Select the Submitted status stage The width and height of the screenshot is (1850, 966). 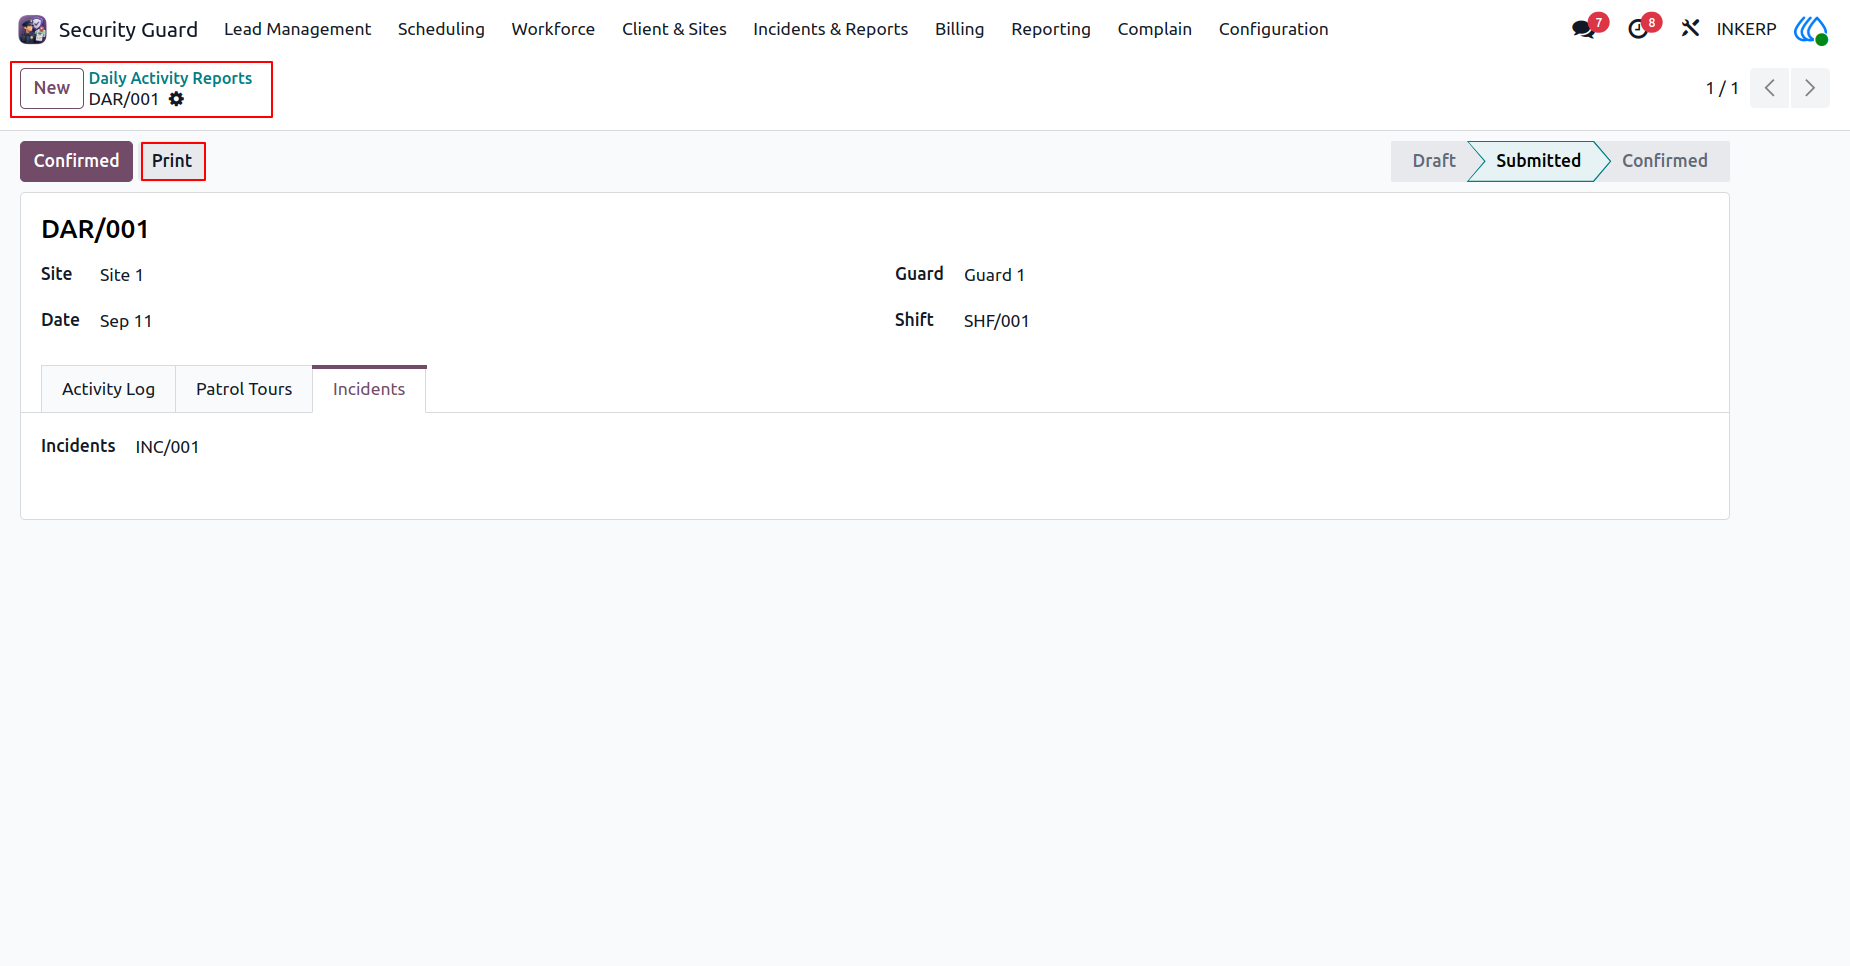[1537, 161]
